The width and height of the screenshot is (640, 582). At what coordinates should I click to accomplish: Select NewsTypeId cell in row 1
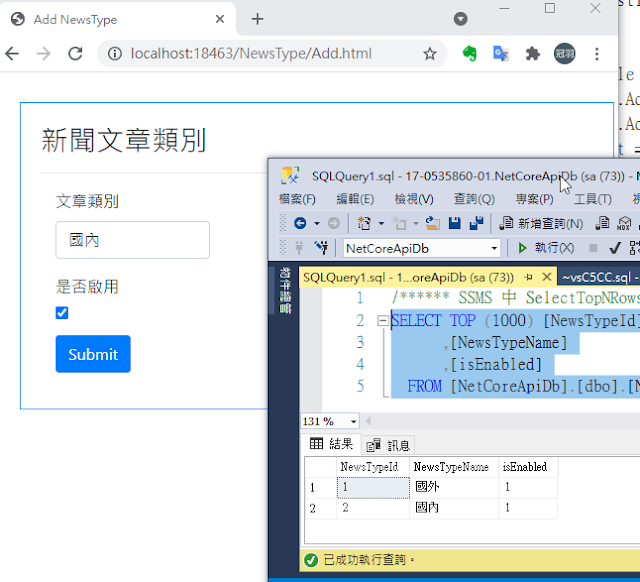click(373, 487)
